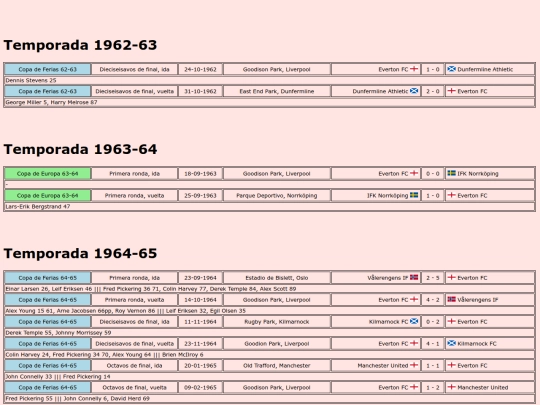Click scorer line George Miller 5, Harry Melrose 87
Viewport: 540px width, 405px height.
click(x=51, y=102)
